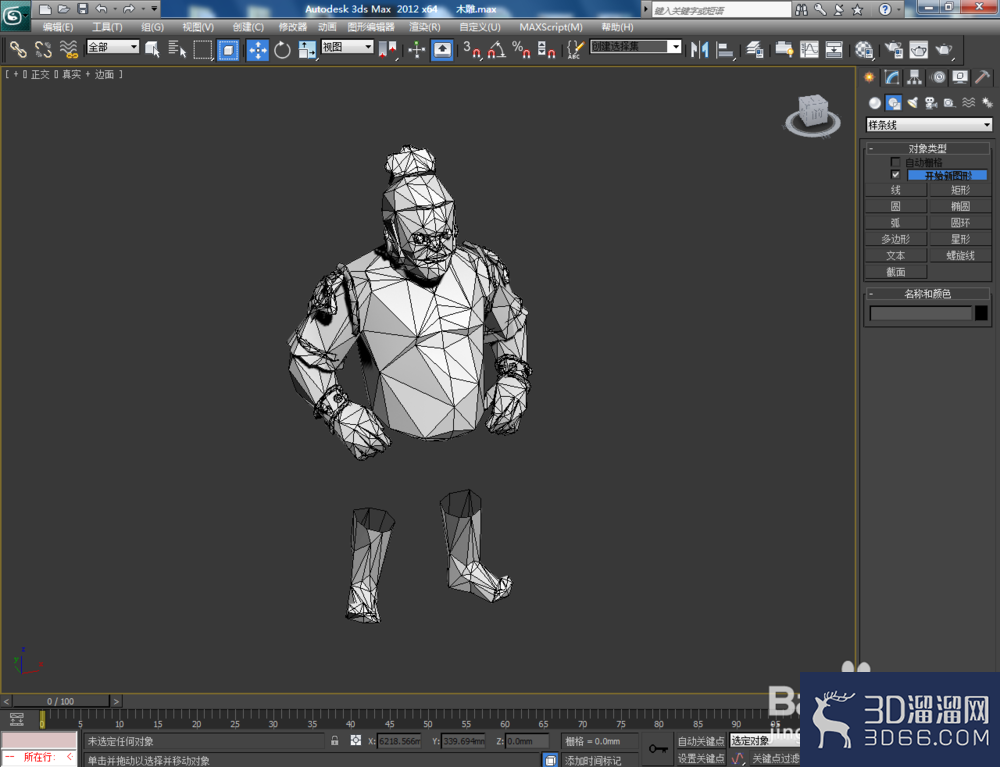
Task: Click the Align tool icon
Action: click(x=724, y=49)
